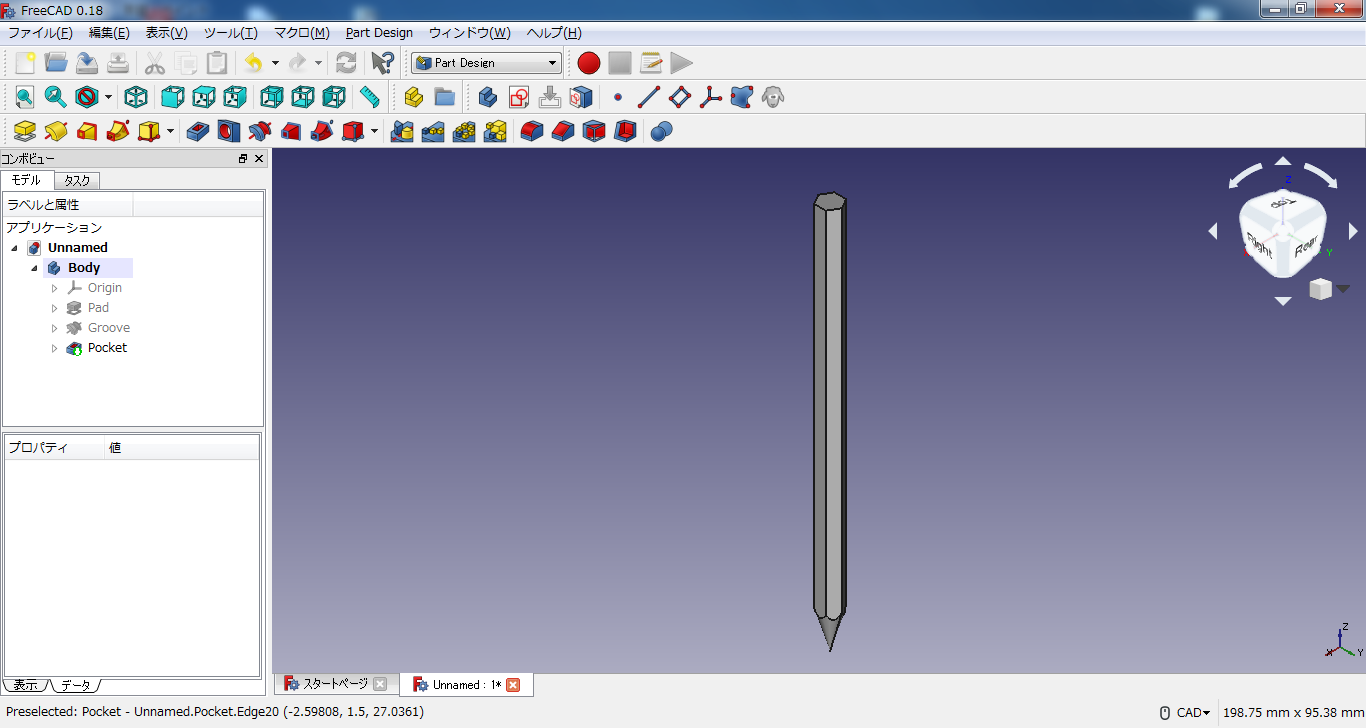Map sketch to face

(550, 97)
